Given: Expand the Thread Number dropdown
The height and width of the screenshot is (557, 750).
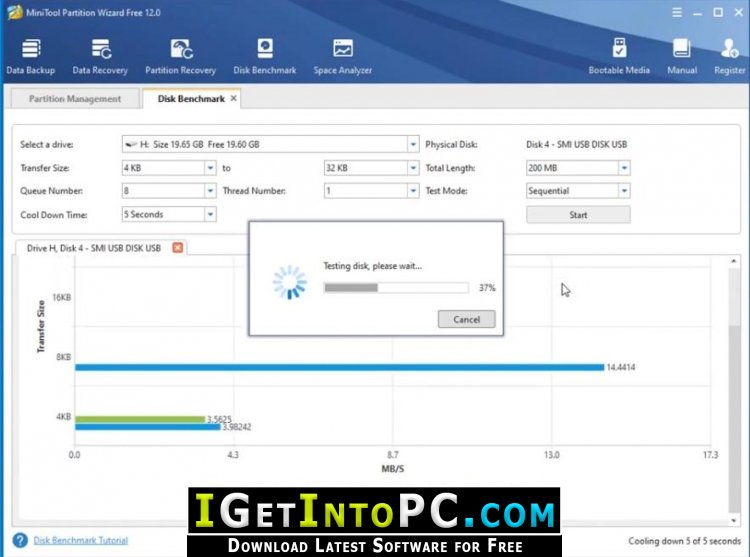Looking at the screenshot, I should tap(413, 191).
